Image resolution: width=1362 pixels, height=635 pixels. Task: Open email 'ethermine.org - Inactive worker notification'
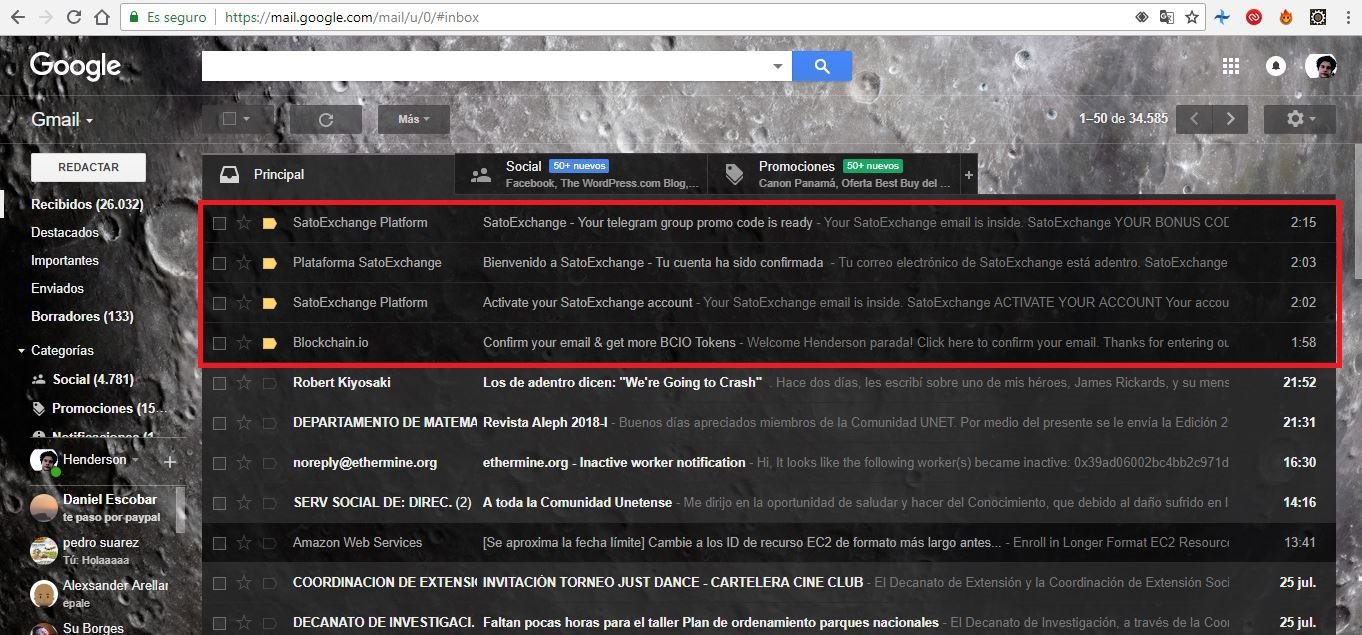[614, 463]
